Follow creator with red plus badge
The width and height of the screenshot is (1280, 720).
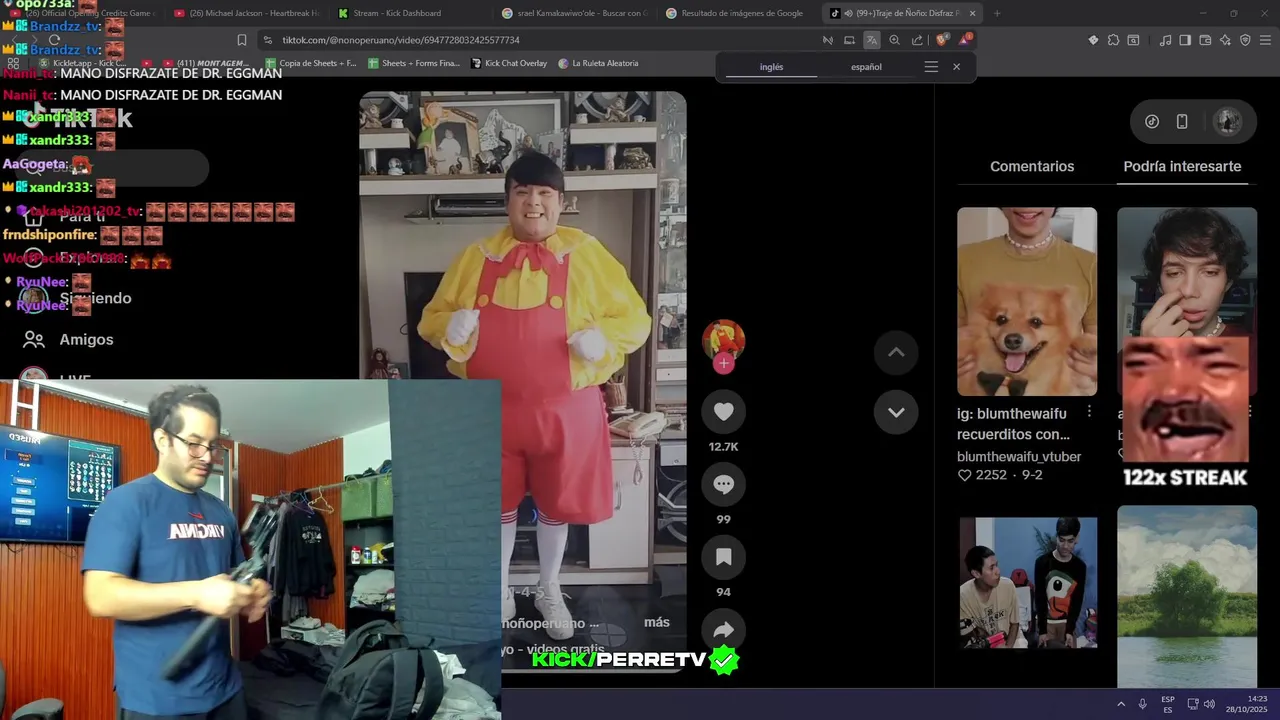pos(724,364)
